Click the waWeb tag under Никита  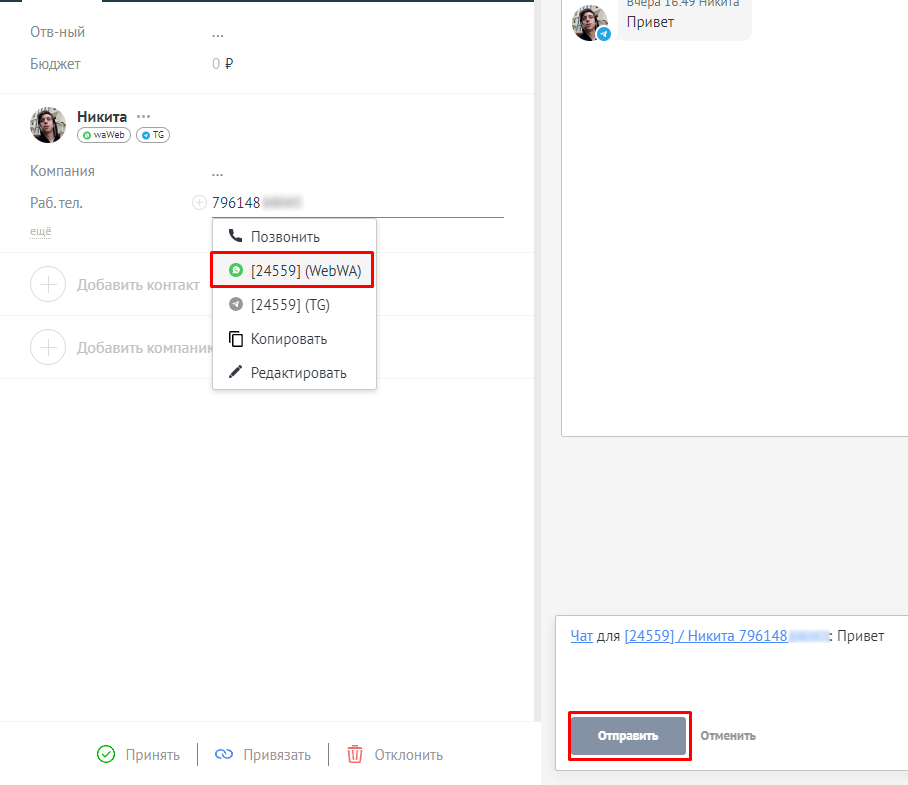tap(104, 135)
